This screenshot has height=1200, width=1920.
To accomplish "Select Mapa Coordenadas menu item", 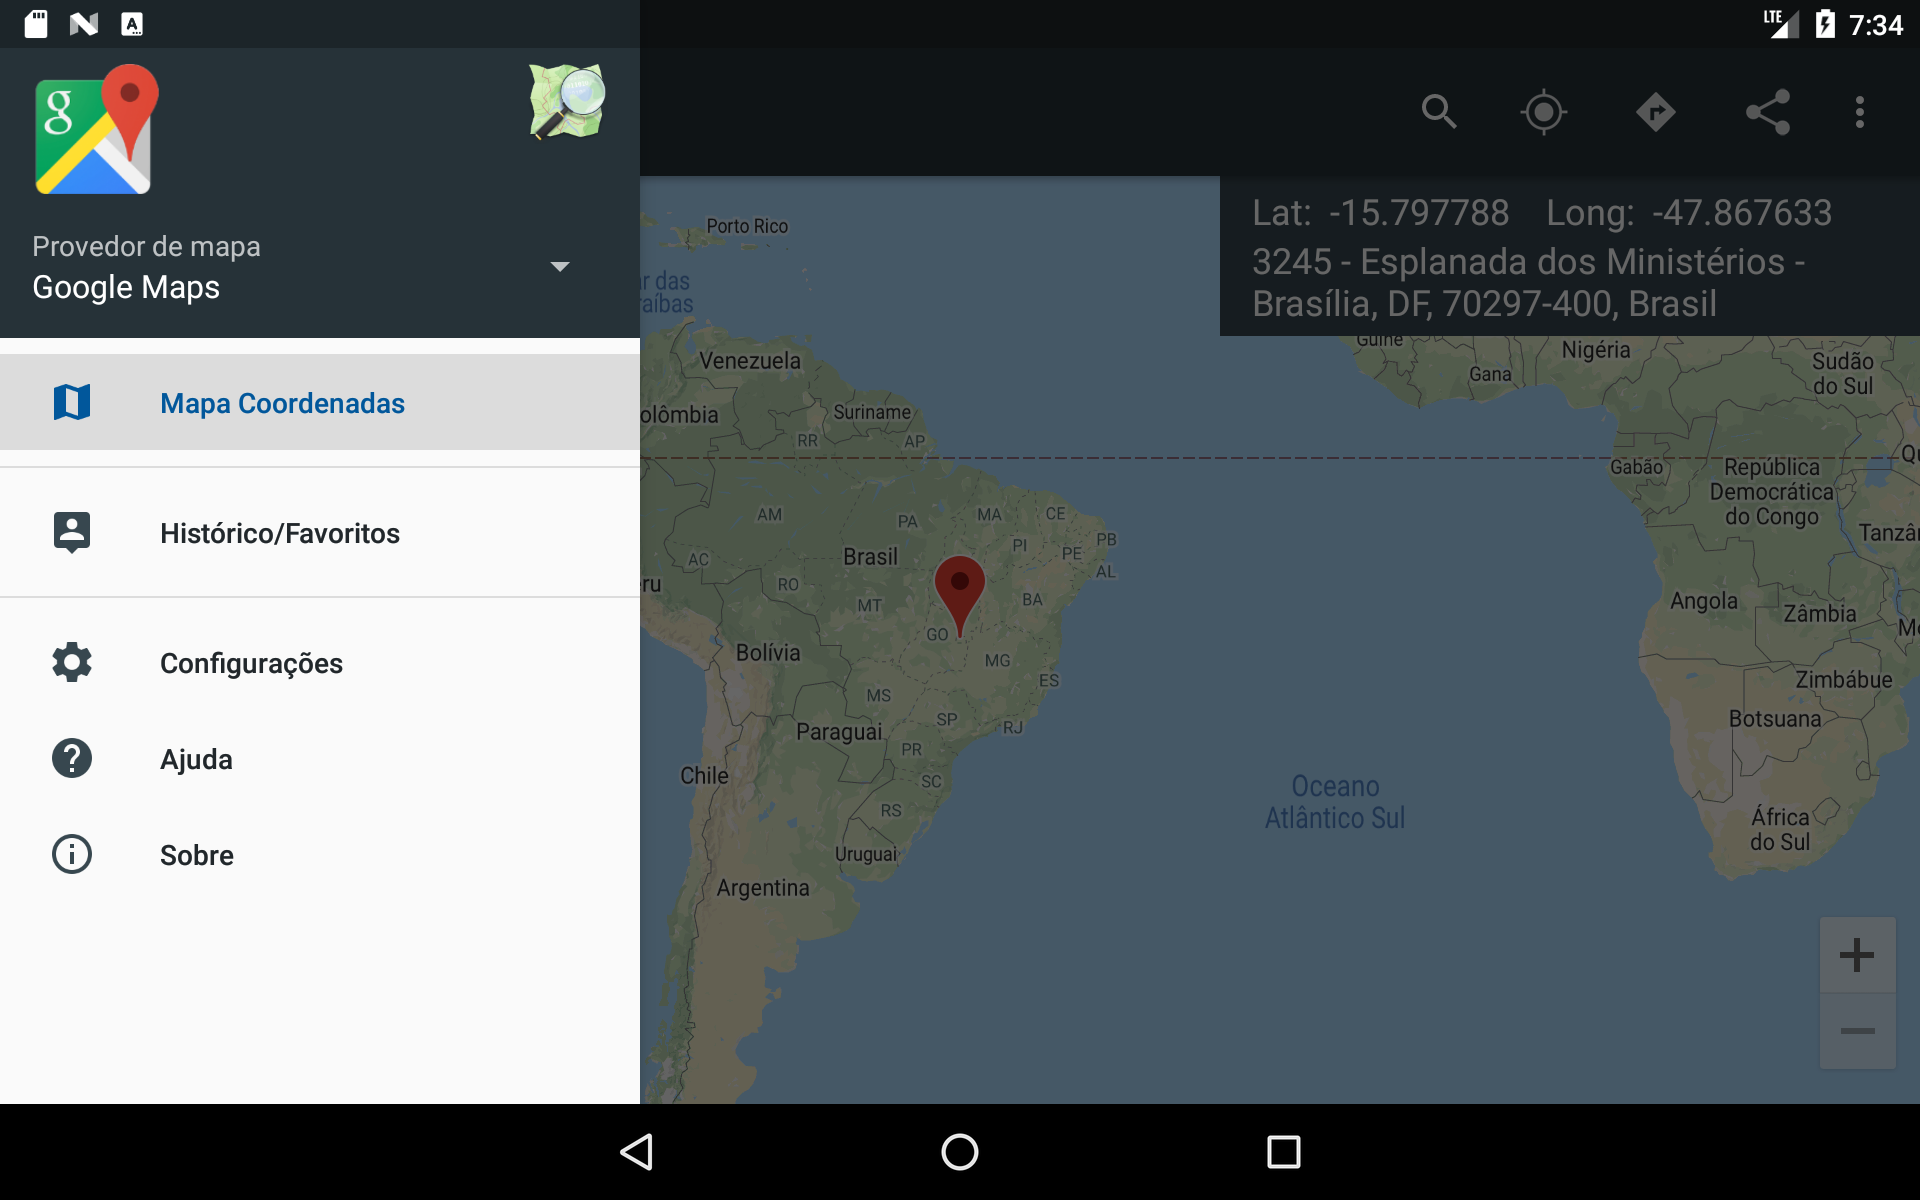I will (320, 402).
